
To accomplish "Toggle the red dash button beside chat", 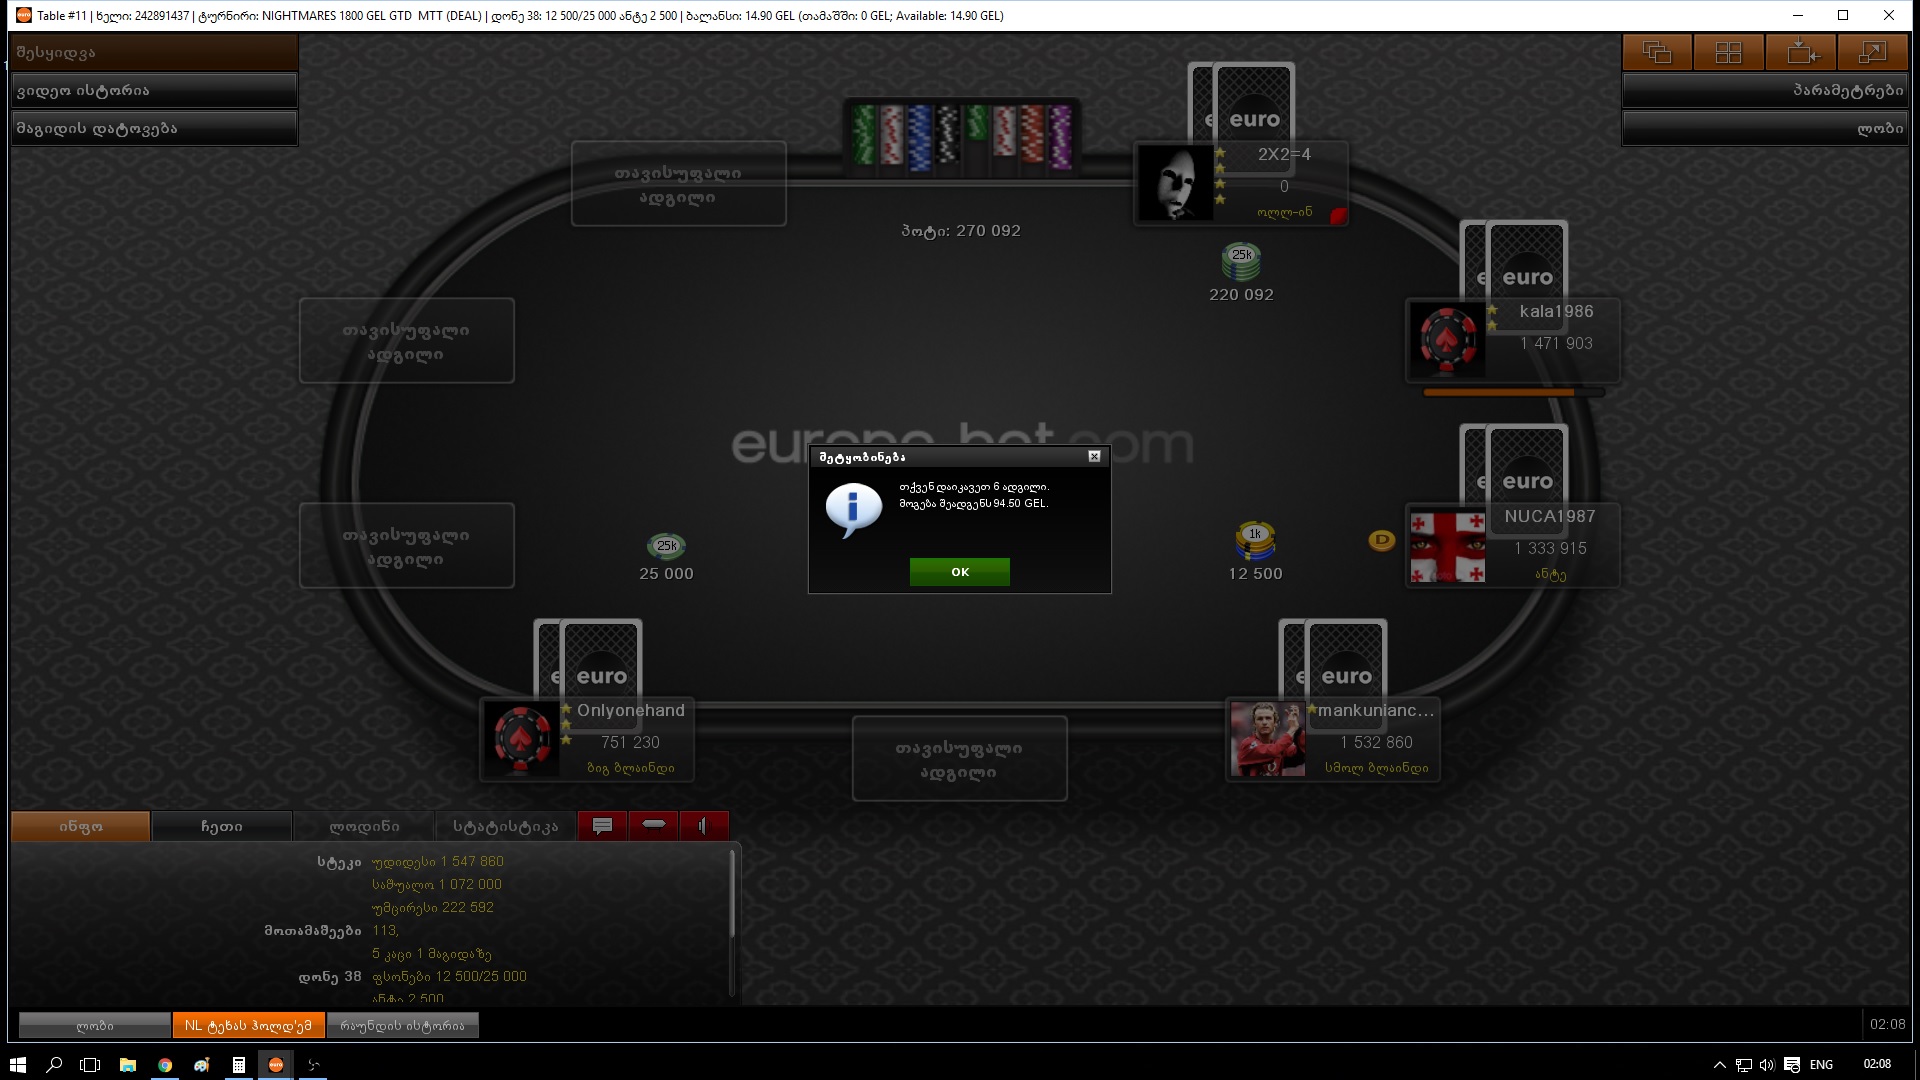I will point(653,826).
